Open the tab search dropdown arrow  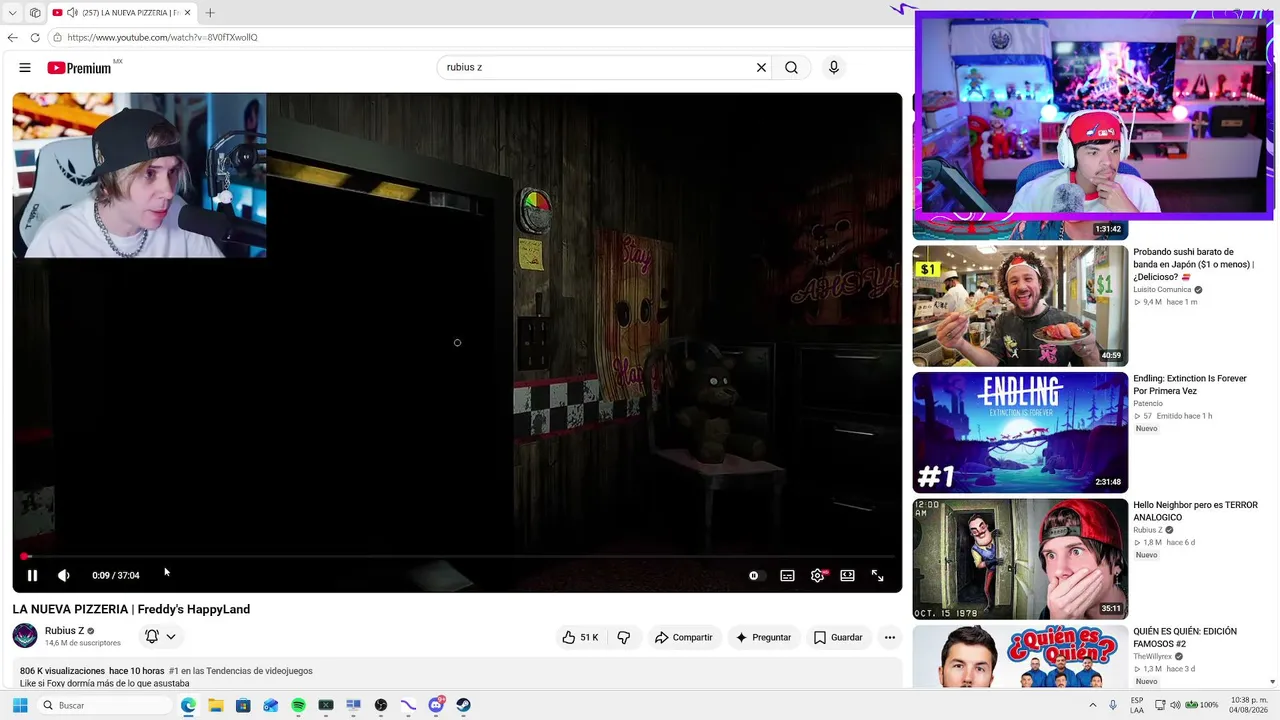click(12, 13)
